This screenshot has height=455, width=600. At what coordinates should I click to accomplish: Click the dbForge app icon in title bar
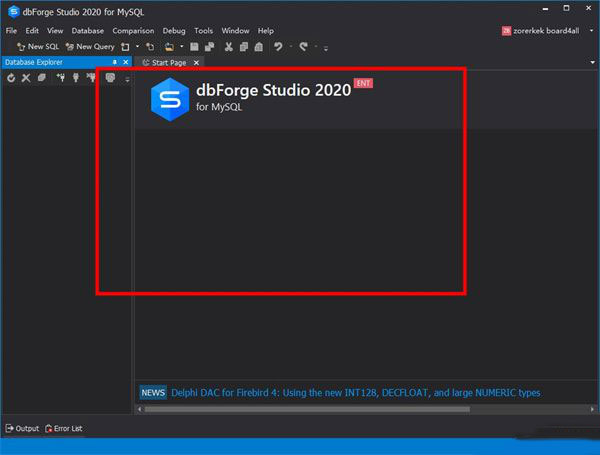14,12
